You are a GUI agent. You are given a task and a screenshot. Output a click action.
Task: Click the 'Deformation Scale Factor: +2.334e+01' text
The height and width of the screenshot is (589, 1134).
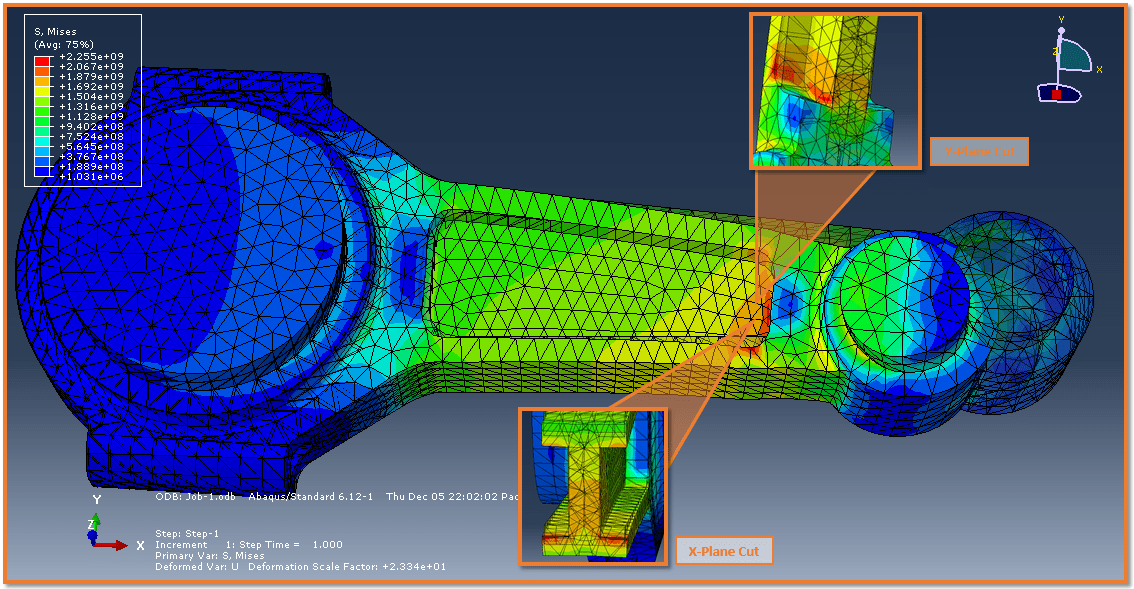pyautogui.click(x=347, y=567)
